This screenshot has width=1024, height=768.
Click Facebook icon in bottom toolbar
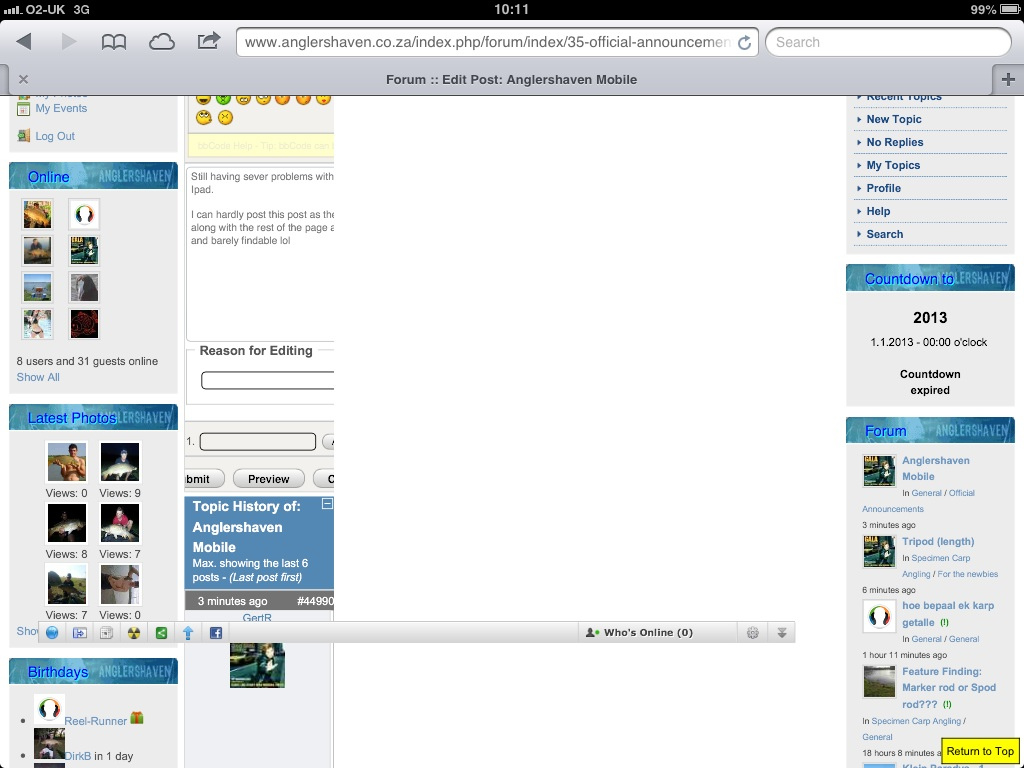(216, 632)
